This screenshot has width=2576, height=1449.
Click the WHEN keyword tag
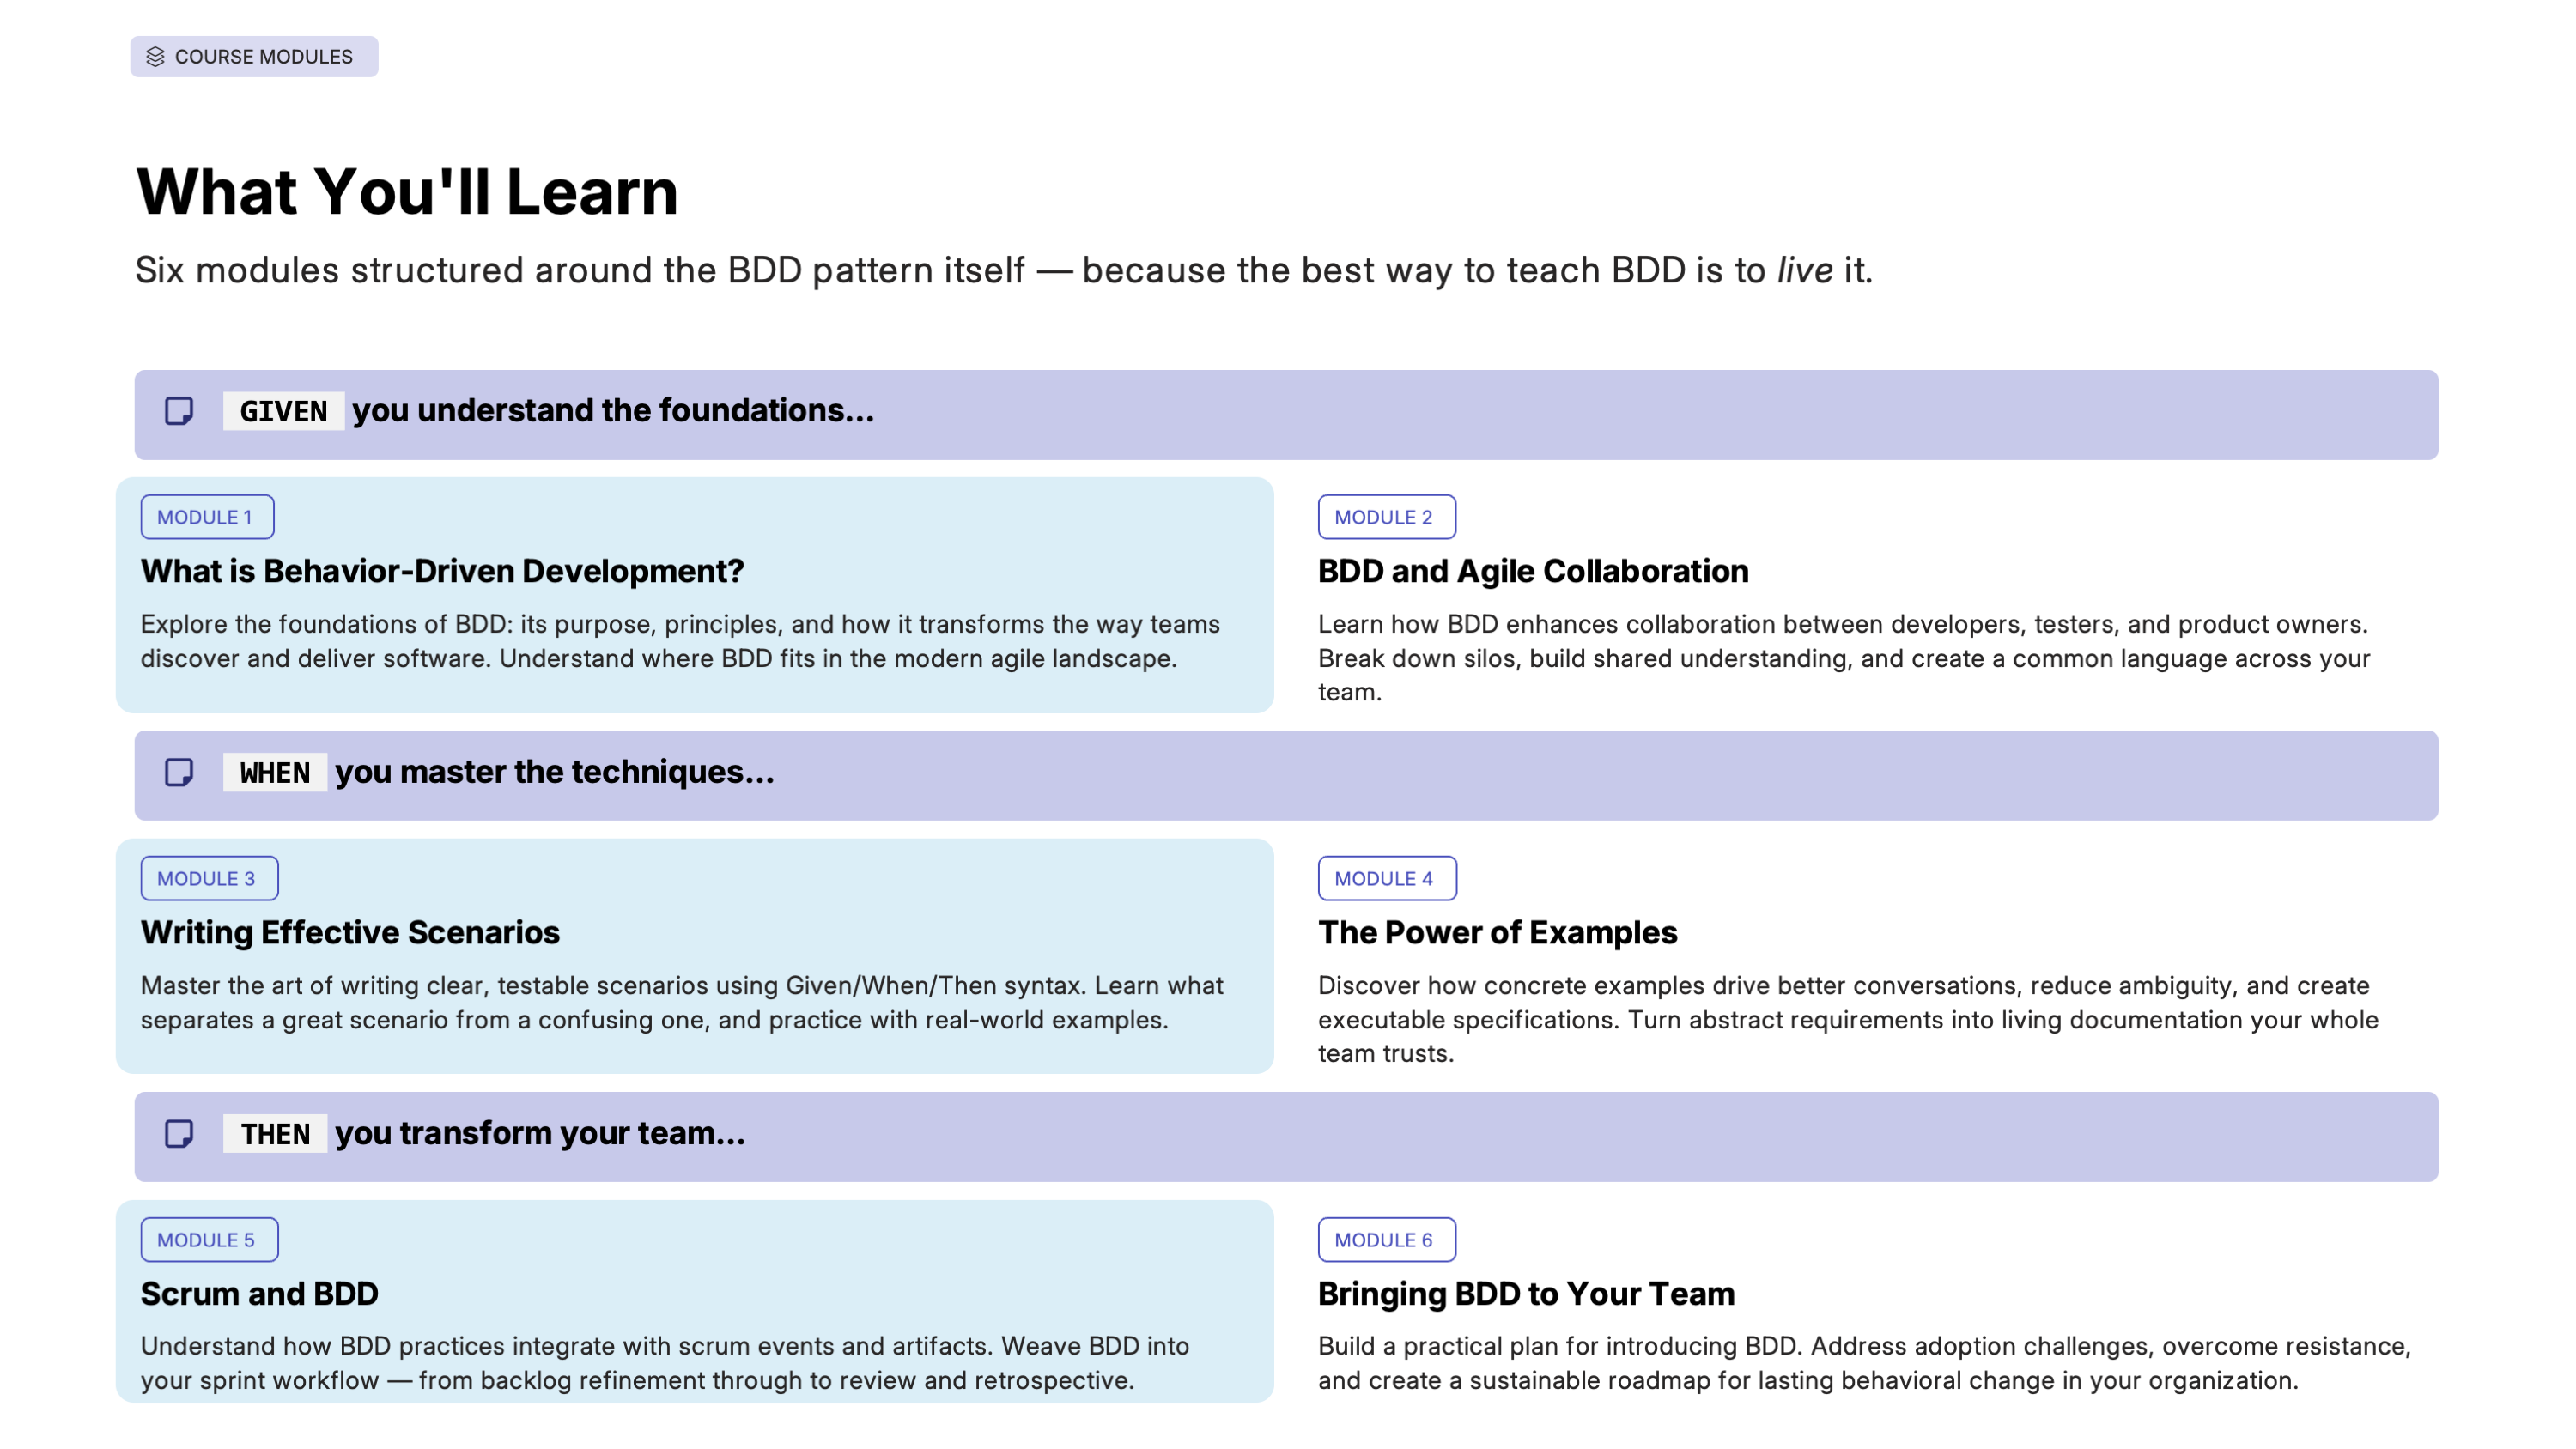[275, 772]
